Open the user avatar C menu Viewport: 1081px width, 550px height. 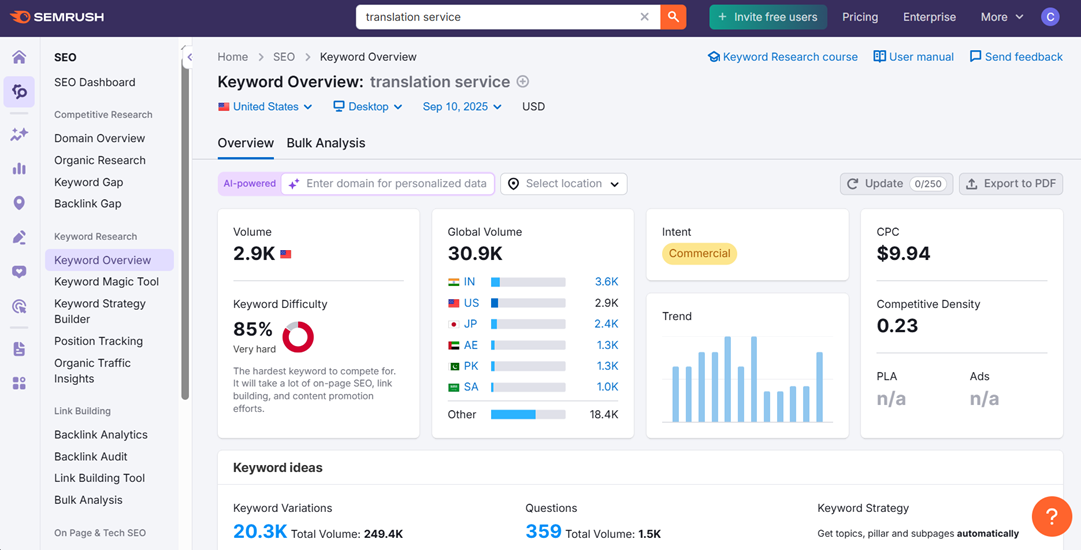(1050, 17)
